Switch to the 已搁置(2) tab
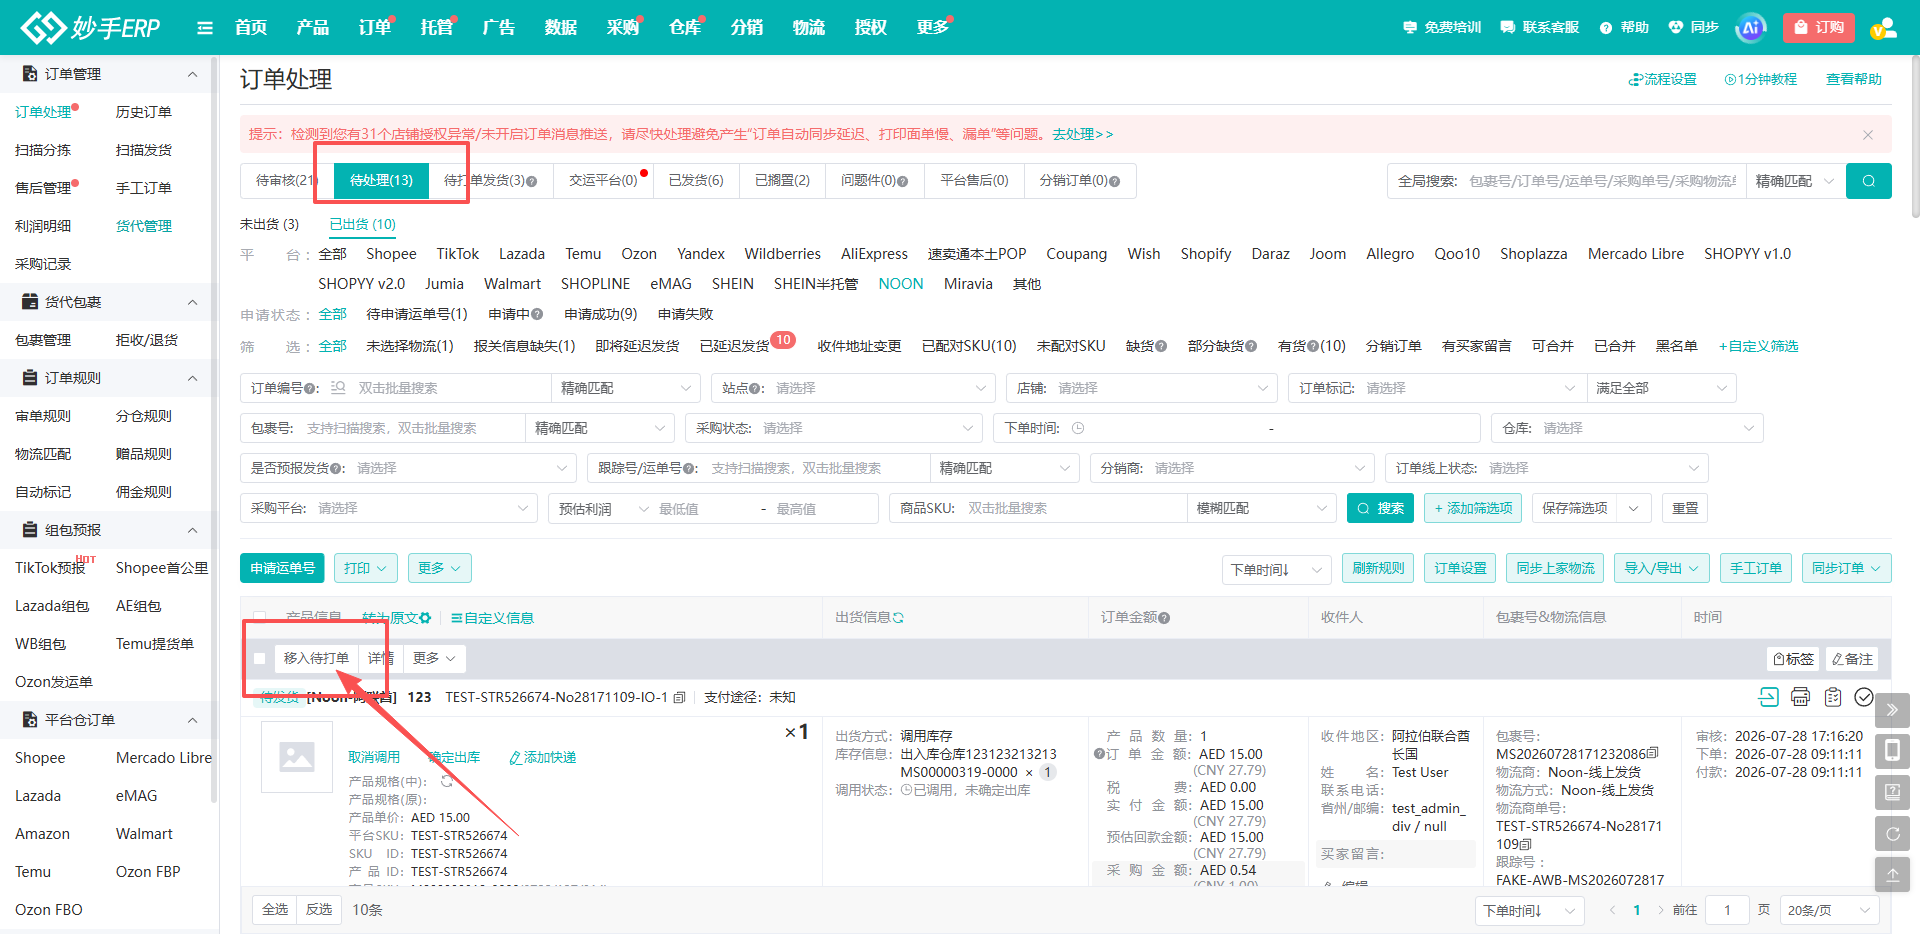Screen dimensions: 1920x934 click(782, 181)
